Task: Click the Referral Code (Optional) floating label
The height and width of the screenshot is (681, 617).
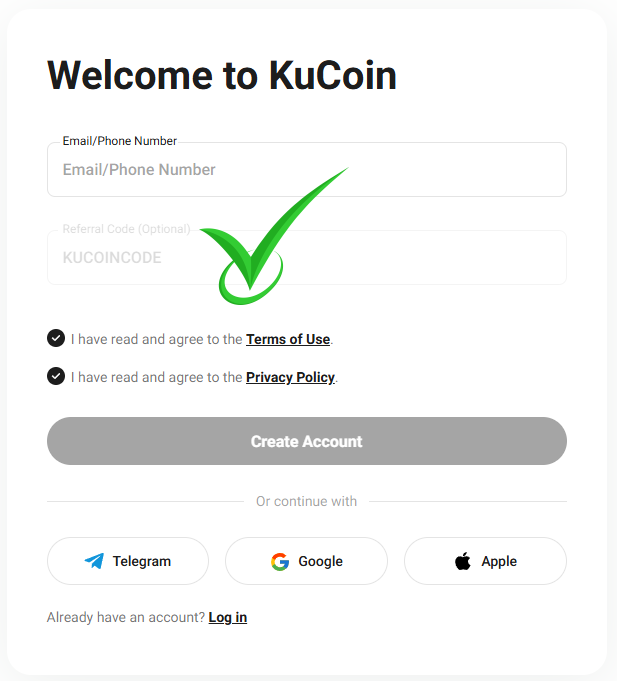Action: 126,229
